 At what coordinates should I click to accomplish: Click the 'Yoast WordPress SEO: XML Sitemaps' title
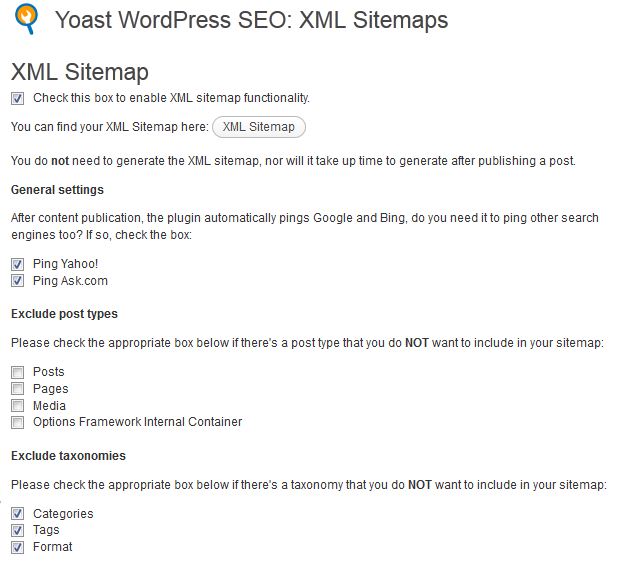tap(251, 20)
